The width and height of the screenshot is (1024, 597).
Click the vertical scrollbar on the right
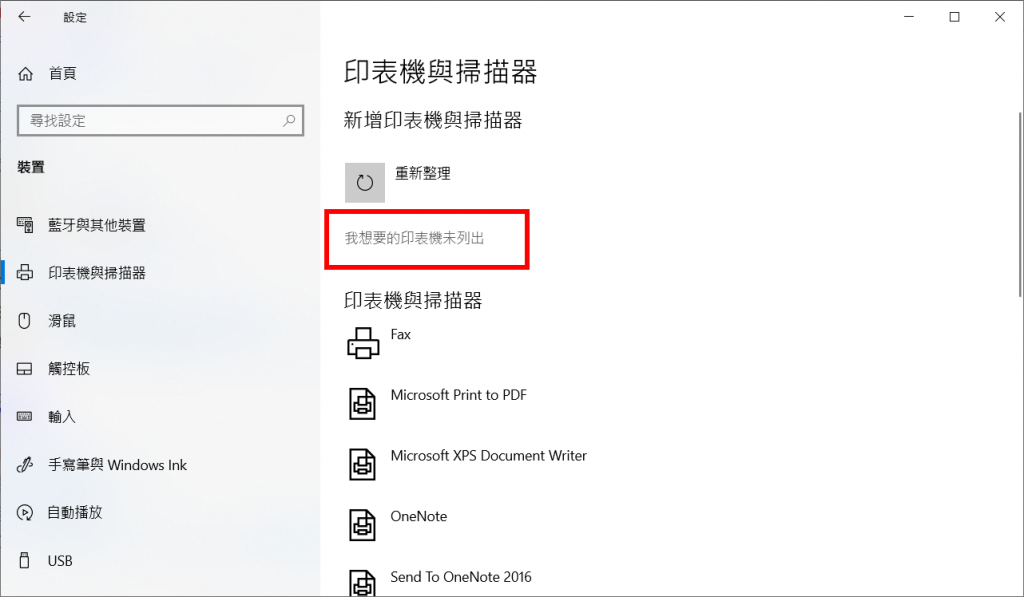click(x=1020, y=204)
